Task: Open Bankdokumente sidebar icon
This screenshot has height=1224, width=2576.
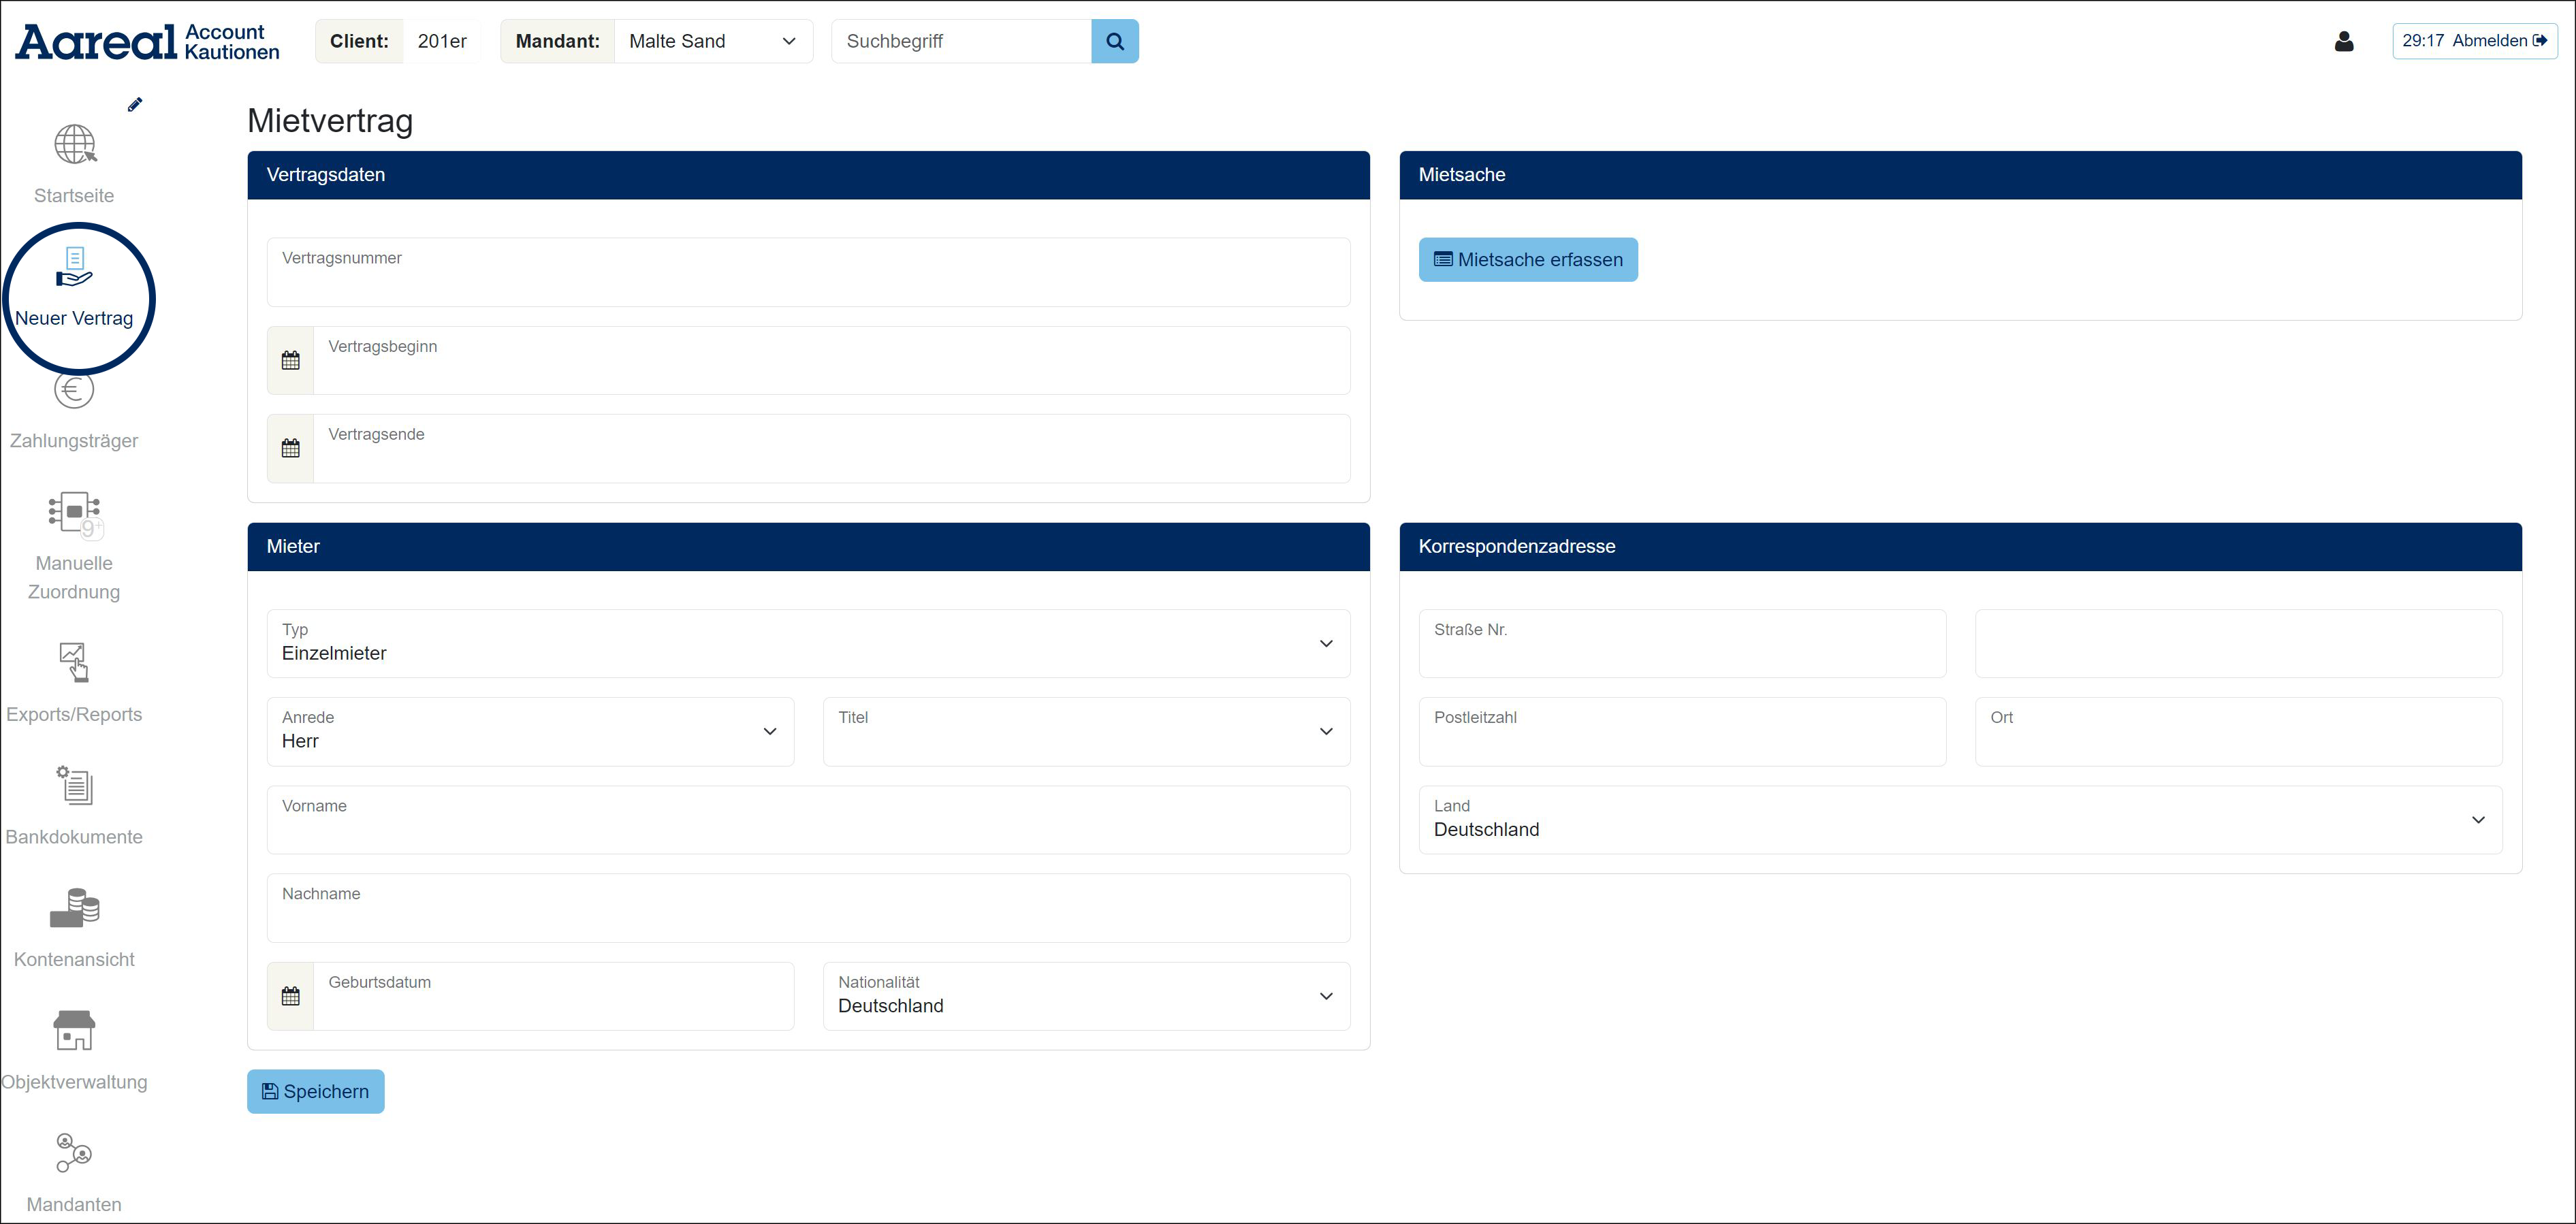Action: pyautogui.click(x=74, y=785)
